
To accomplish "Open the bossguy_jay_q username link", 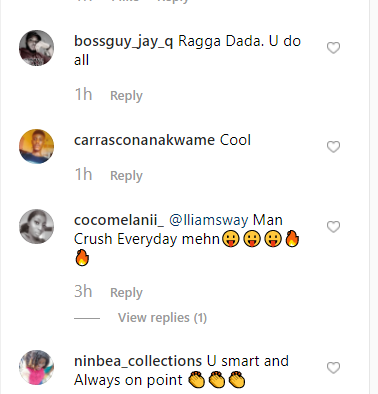I will coord(123,42).
